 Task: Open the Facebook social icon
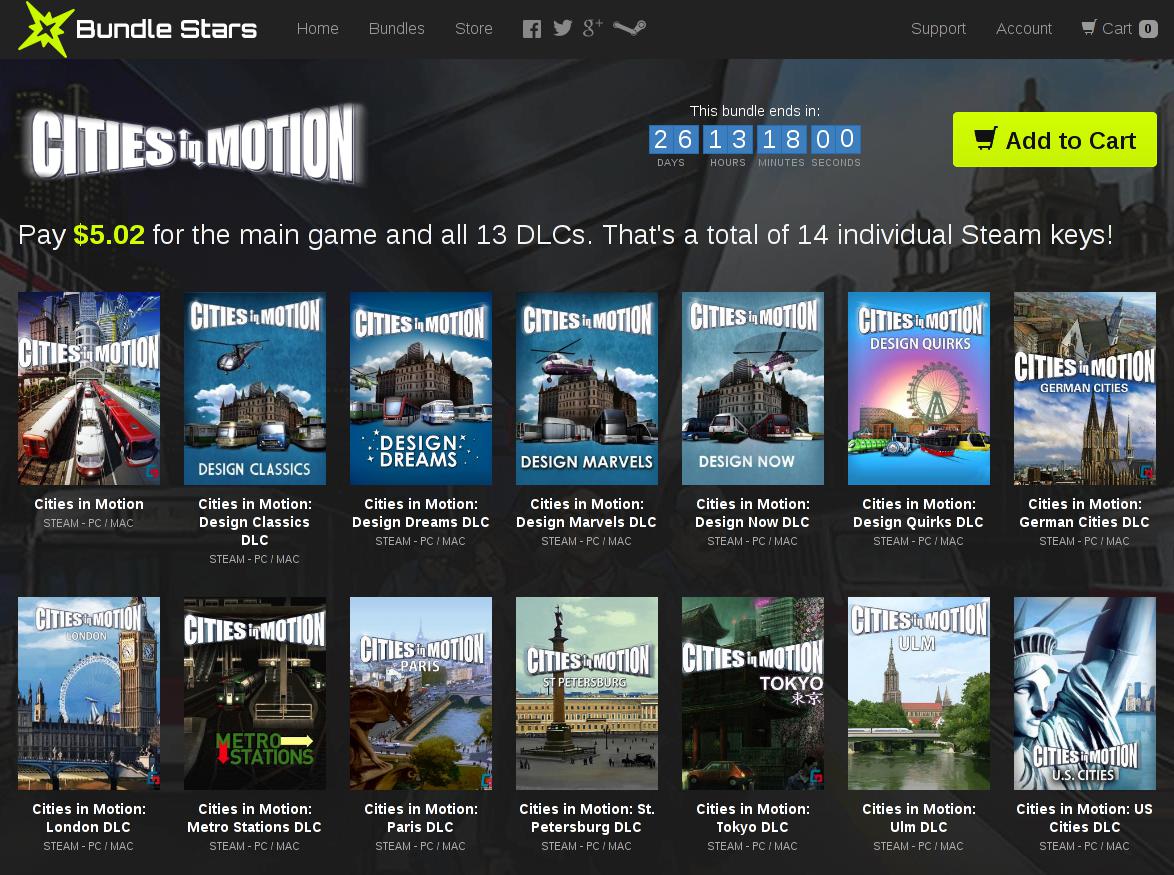[x=532, y=29]
